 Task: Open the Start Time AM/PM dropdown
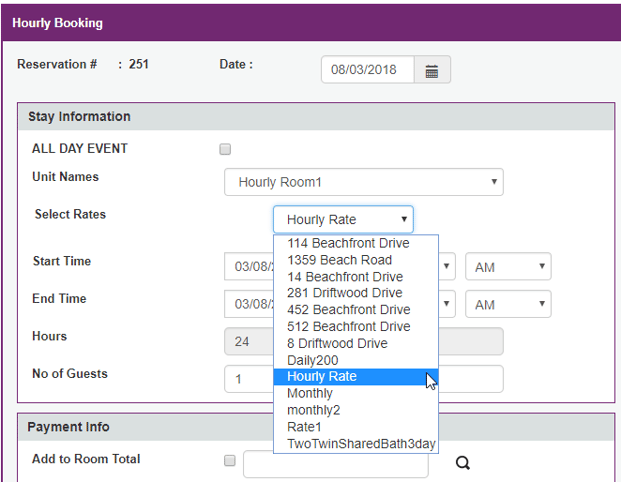pyautogui.click(x=508, y=267)
